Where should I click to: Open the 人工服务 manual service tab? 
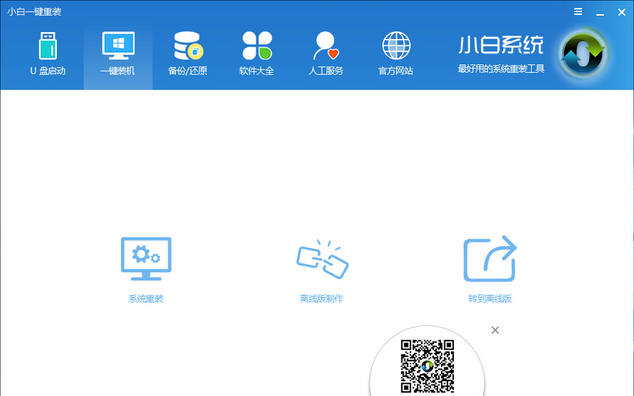pyautogui.click(x=326, y=55)
